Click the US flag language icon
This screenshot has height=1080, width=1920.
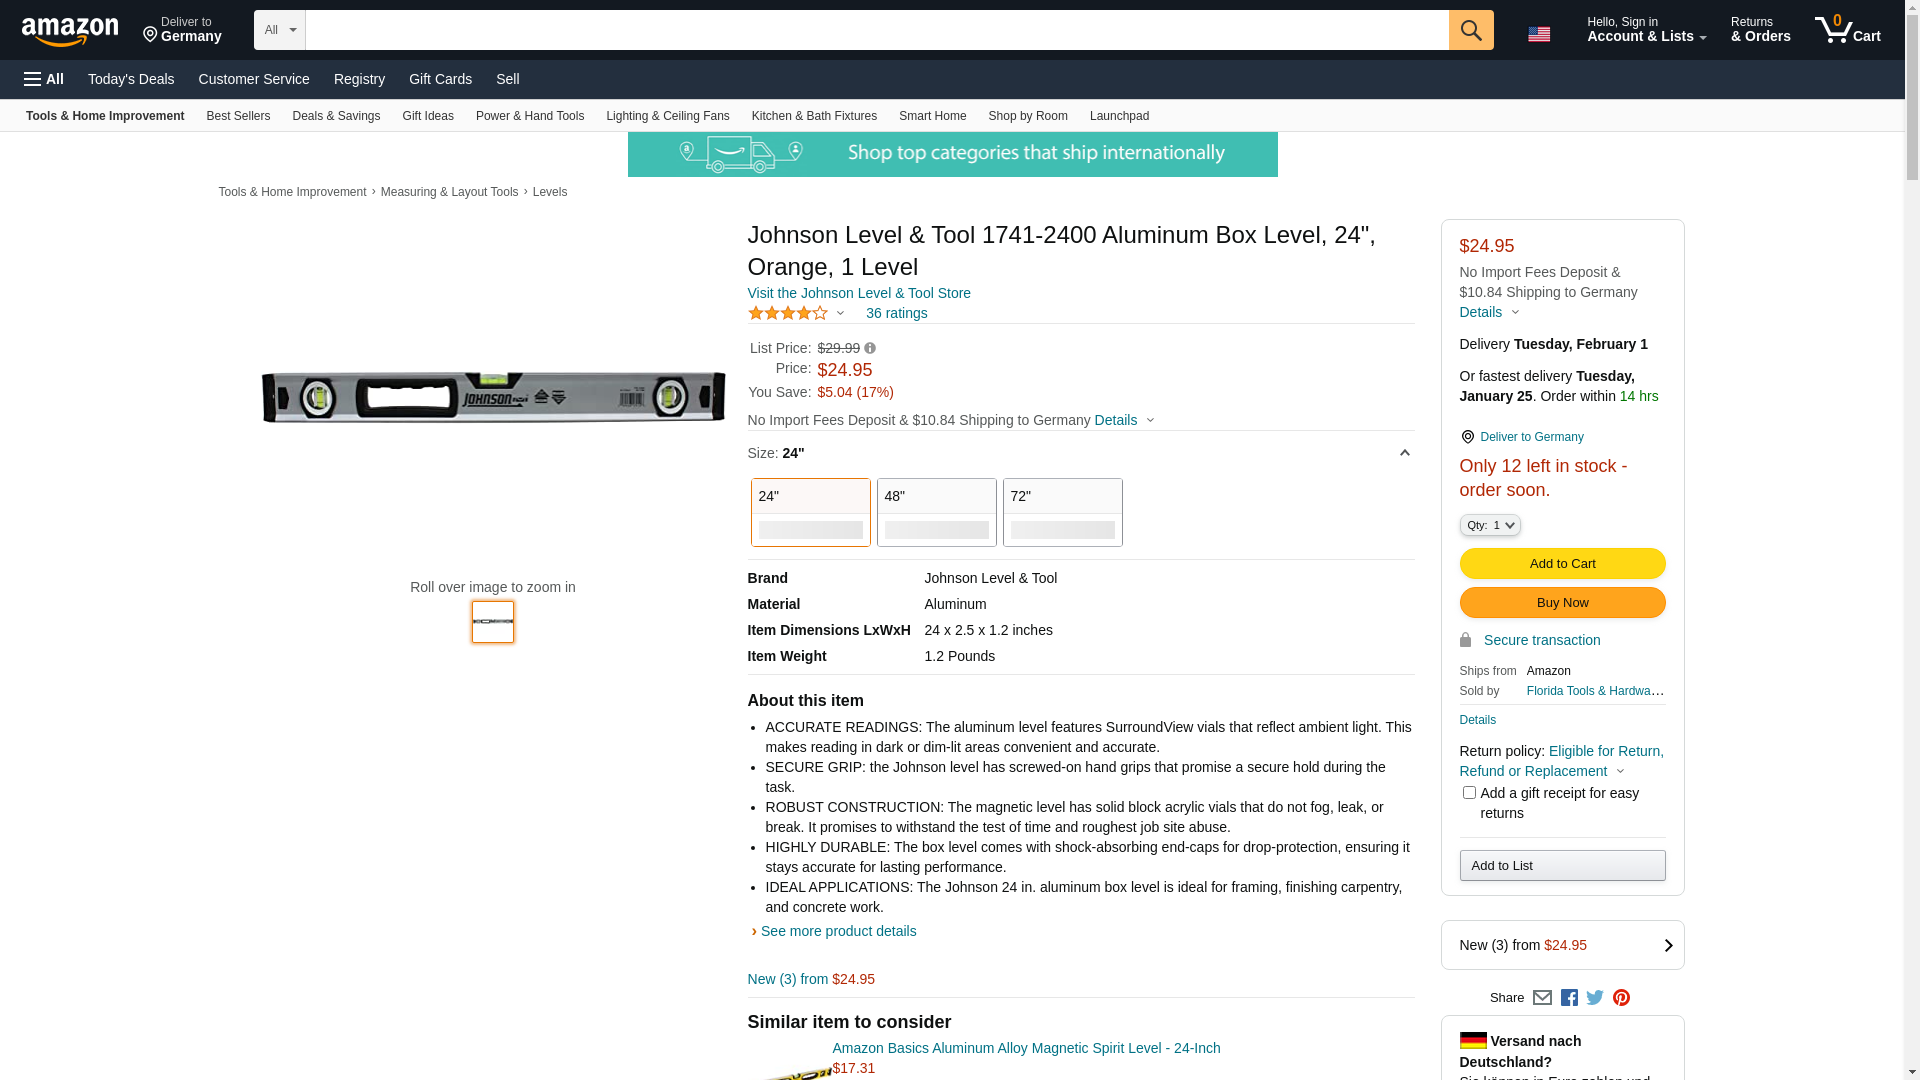point(1538,34)
